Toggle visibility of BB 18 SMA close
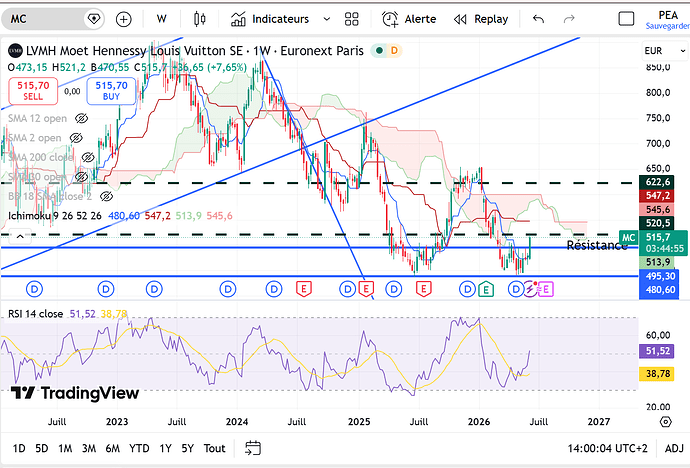The image size is (690, 468). [106, 196]
